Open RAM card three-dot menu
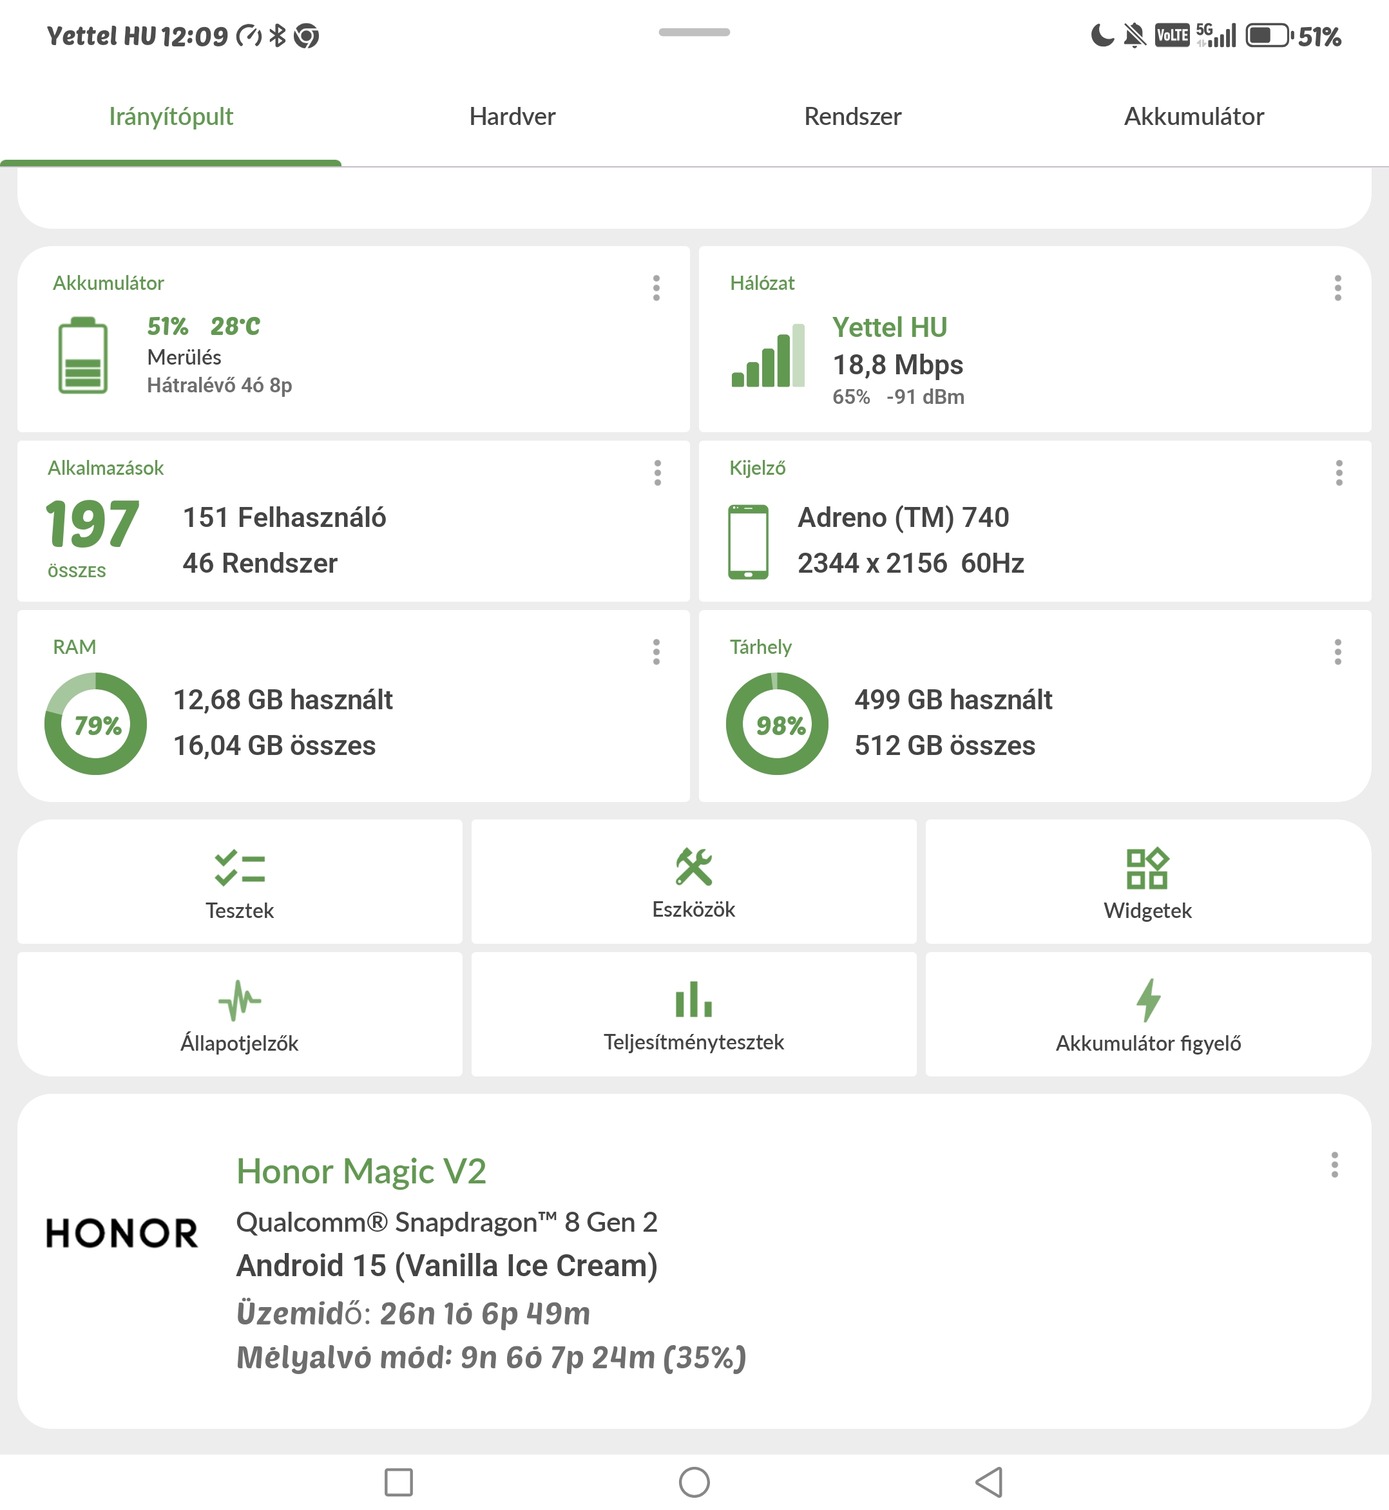The image size is (1389, 1510). pos(656,652)
